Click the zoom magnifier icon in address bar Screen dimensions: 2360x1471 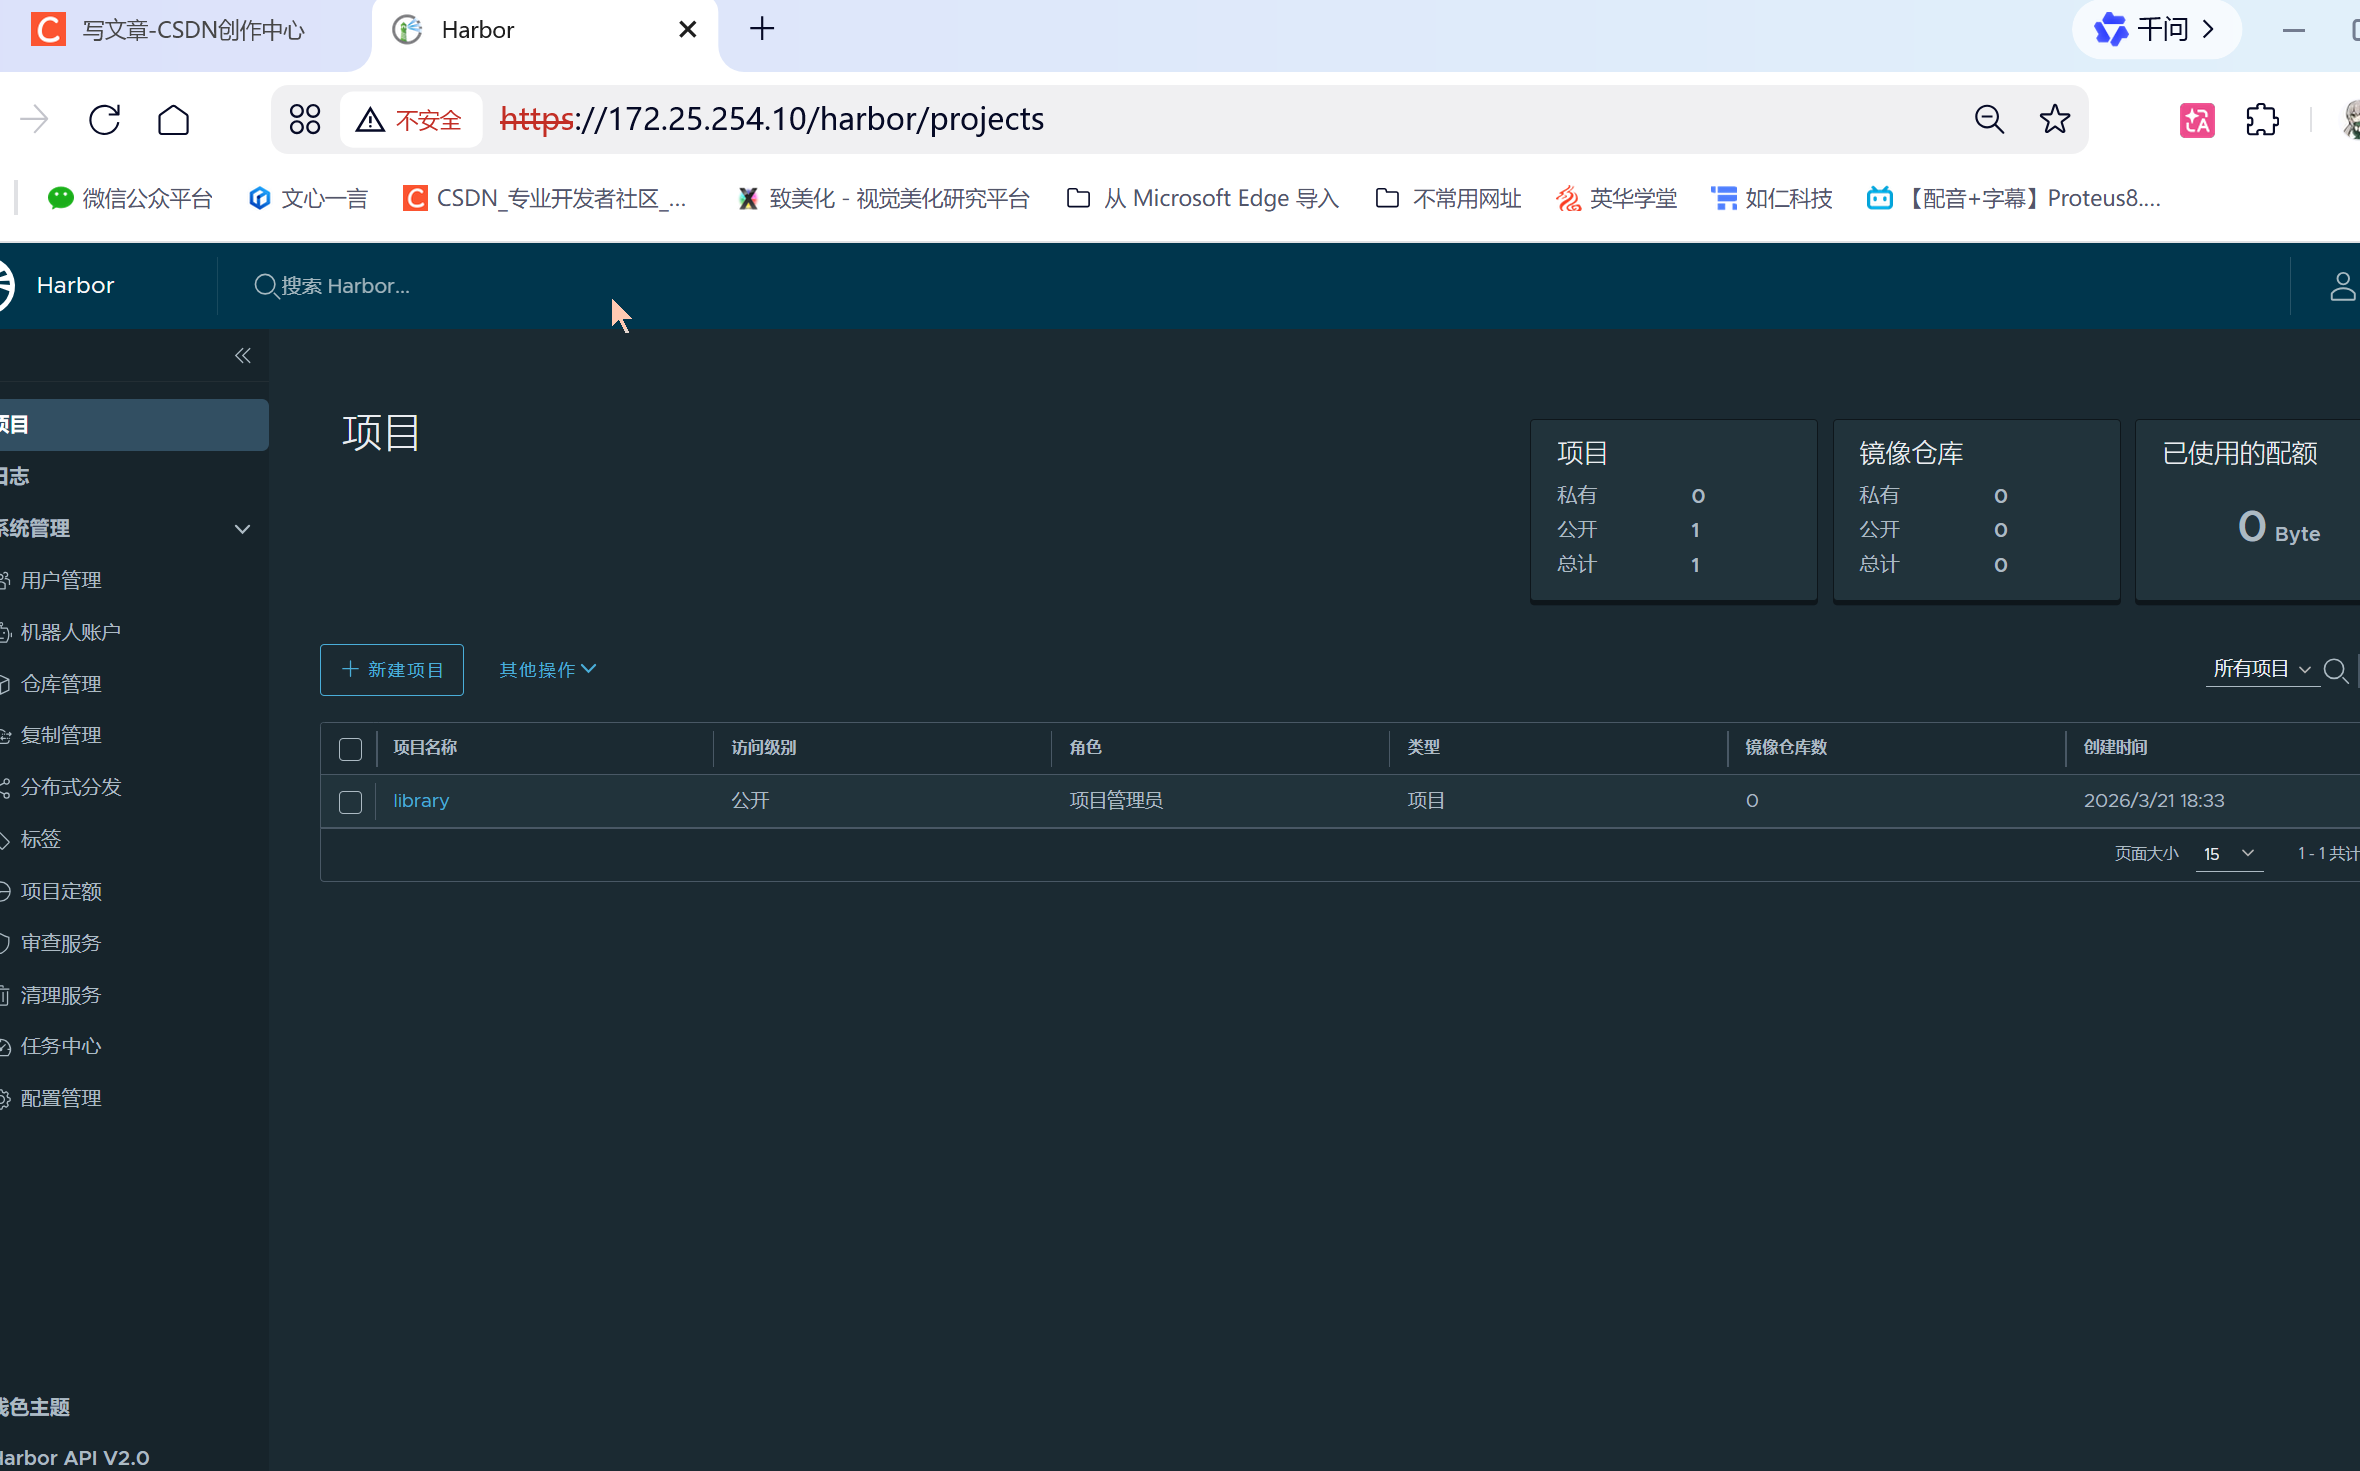tap(1989, 120)
